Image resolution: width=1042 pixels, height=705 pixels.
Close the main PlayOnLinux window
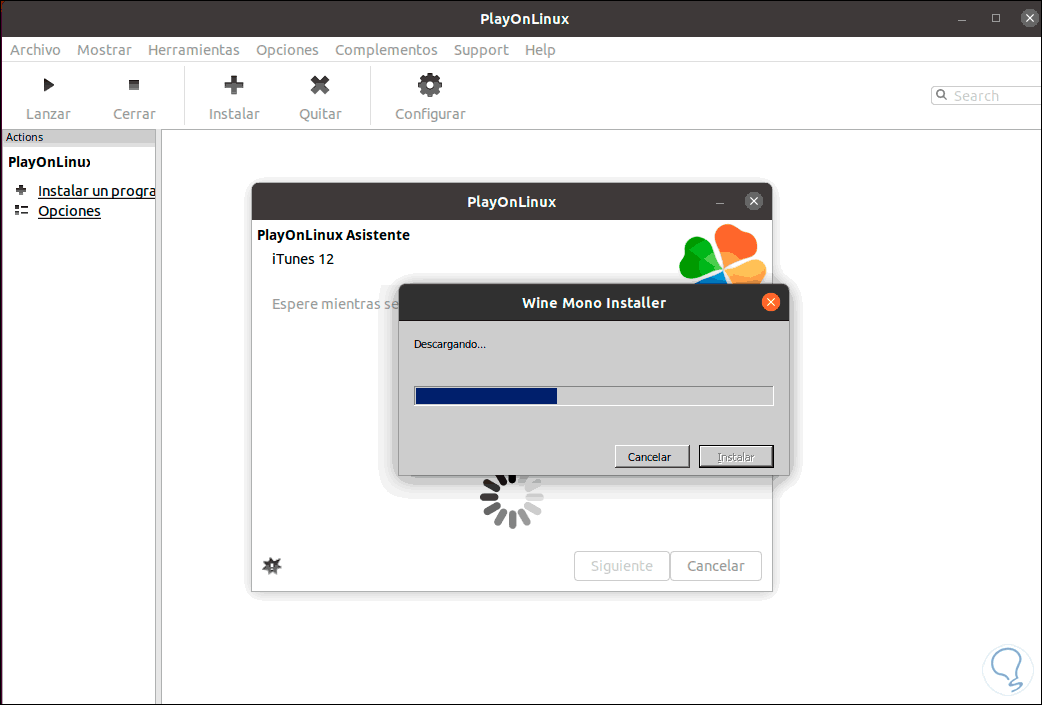(x=1030, y=18)
